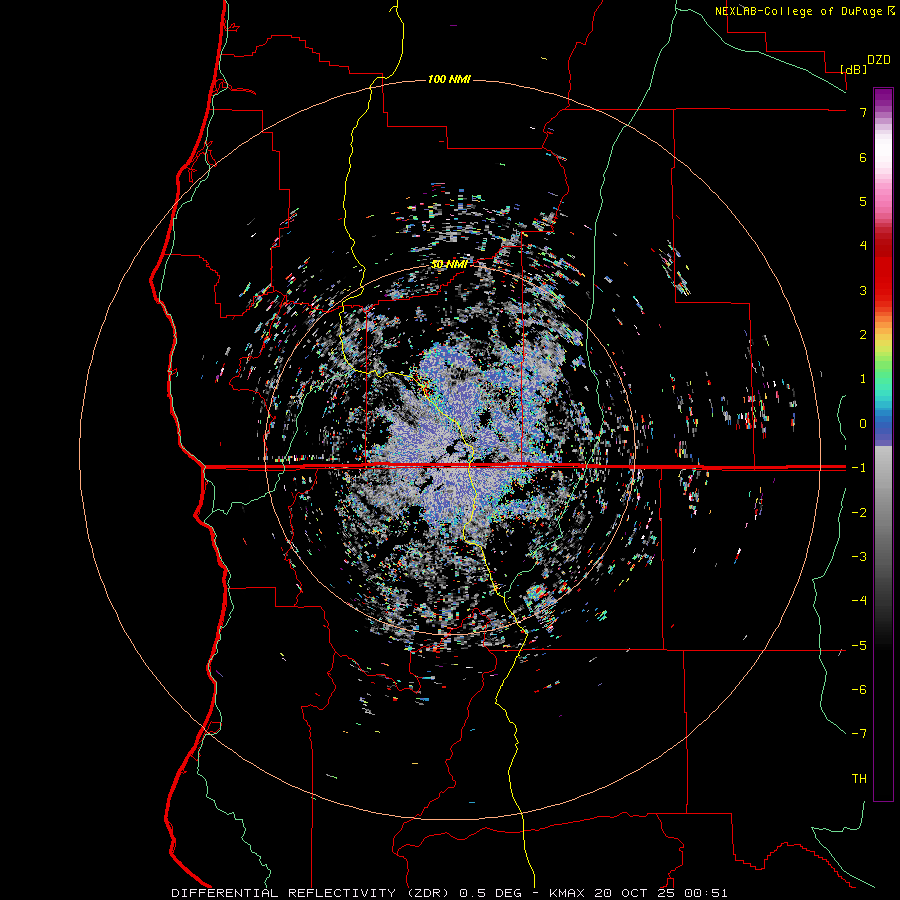This screenshot has width=900, height=900.
Task: Click the KMAX radar site identifier
Action: pyautogui.click(x=567, y=893)
